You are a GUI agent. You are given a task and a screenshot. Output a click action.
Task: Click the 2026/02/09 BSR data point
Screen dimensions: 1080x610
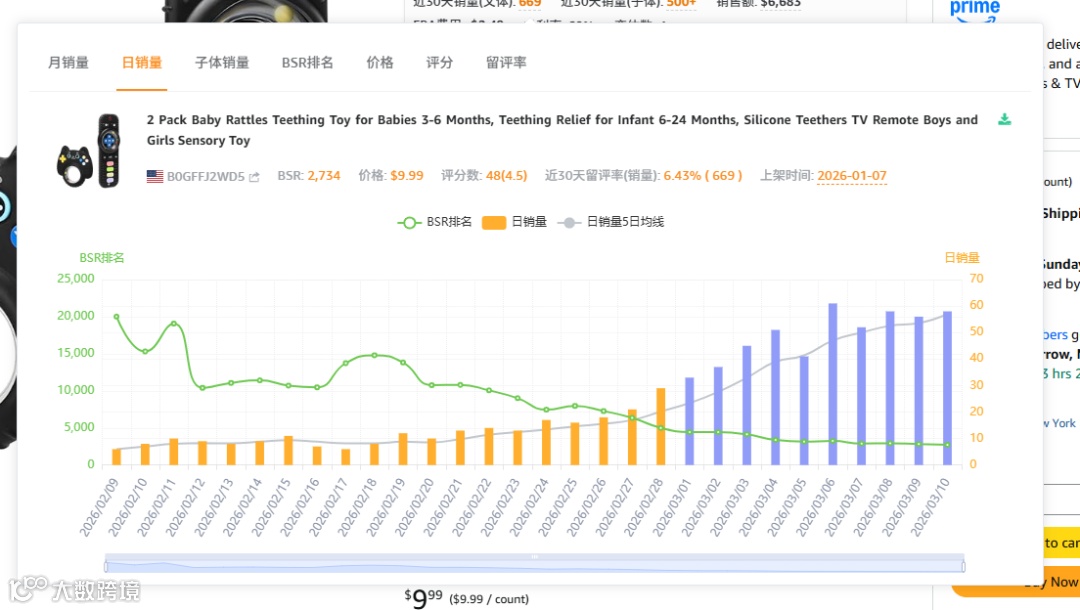click(116, 317)
